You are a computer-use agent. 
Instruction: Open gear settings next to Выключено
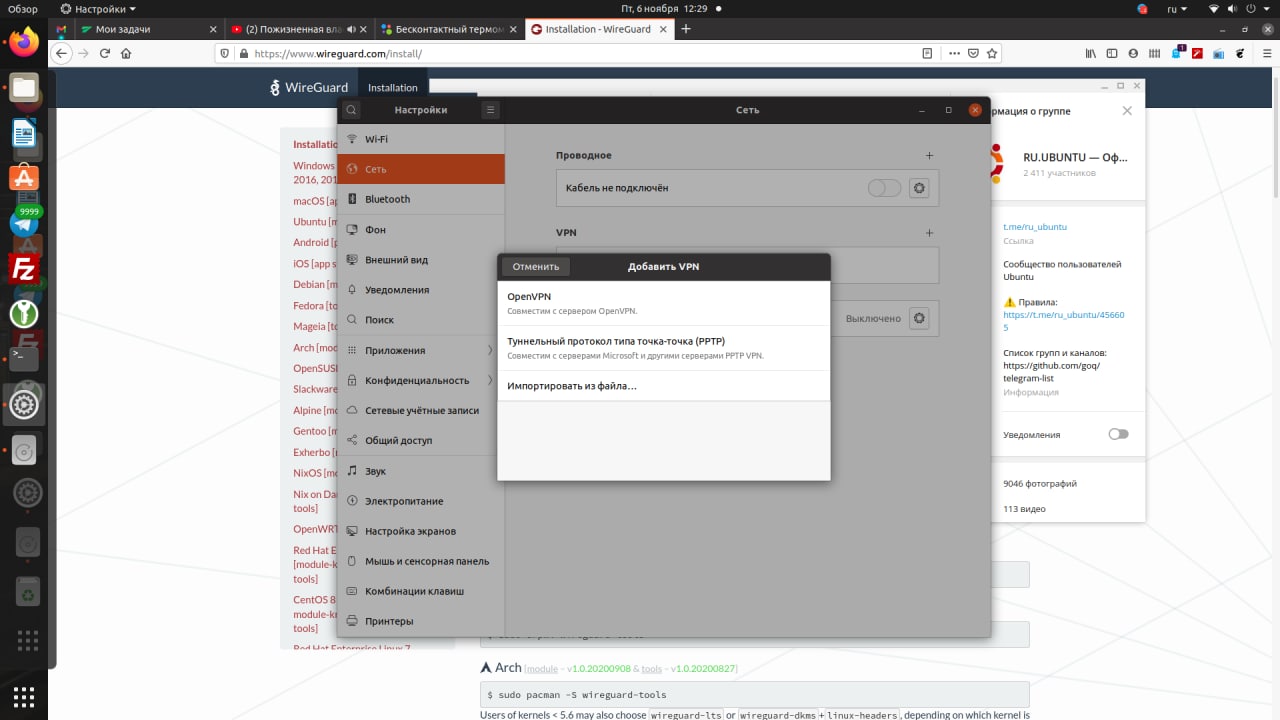coord(919,318)
